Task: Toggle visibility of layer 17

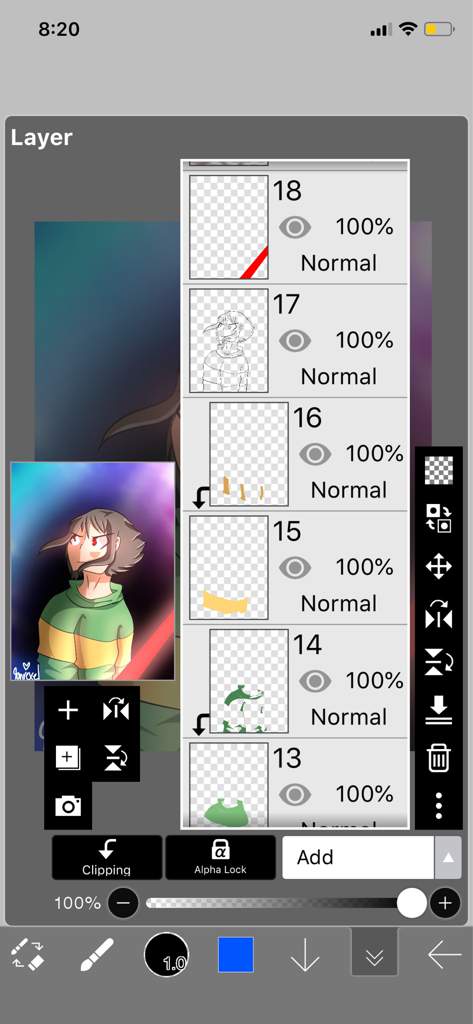Action: pyautogui.click(x=295, y=340)
